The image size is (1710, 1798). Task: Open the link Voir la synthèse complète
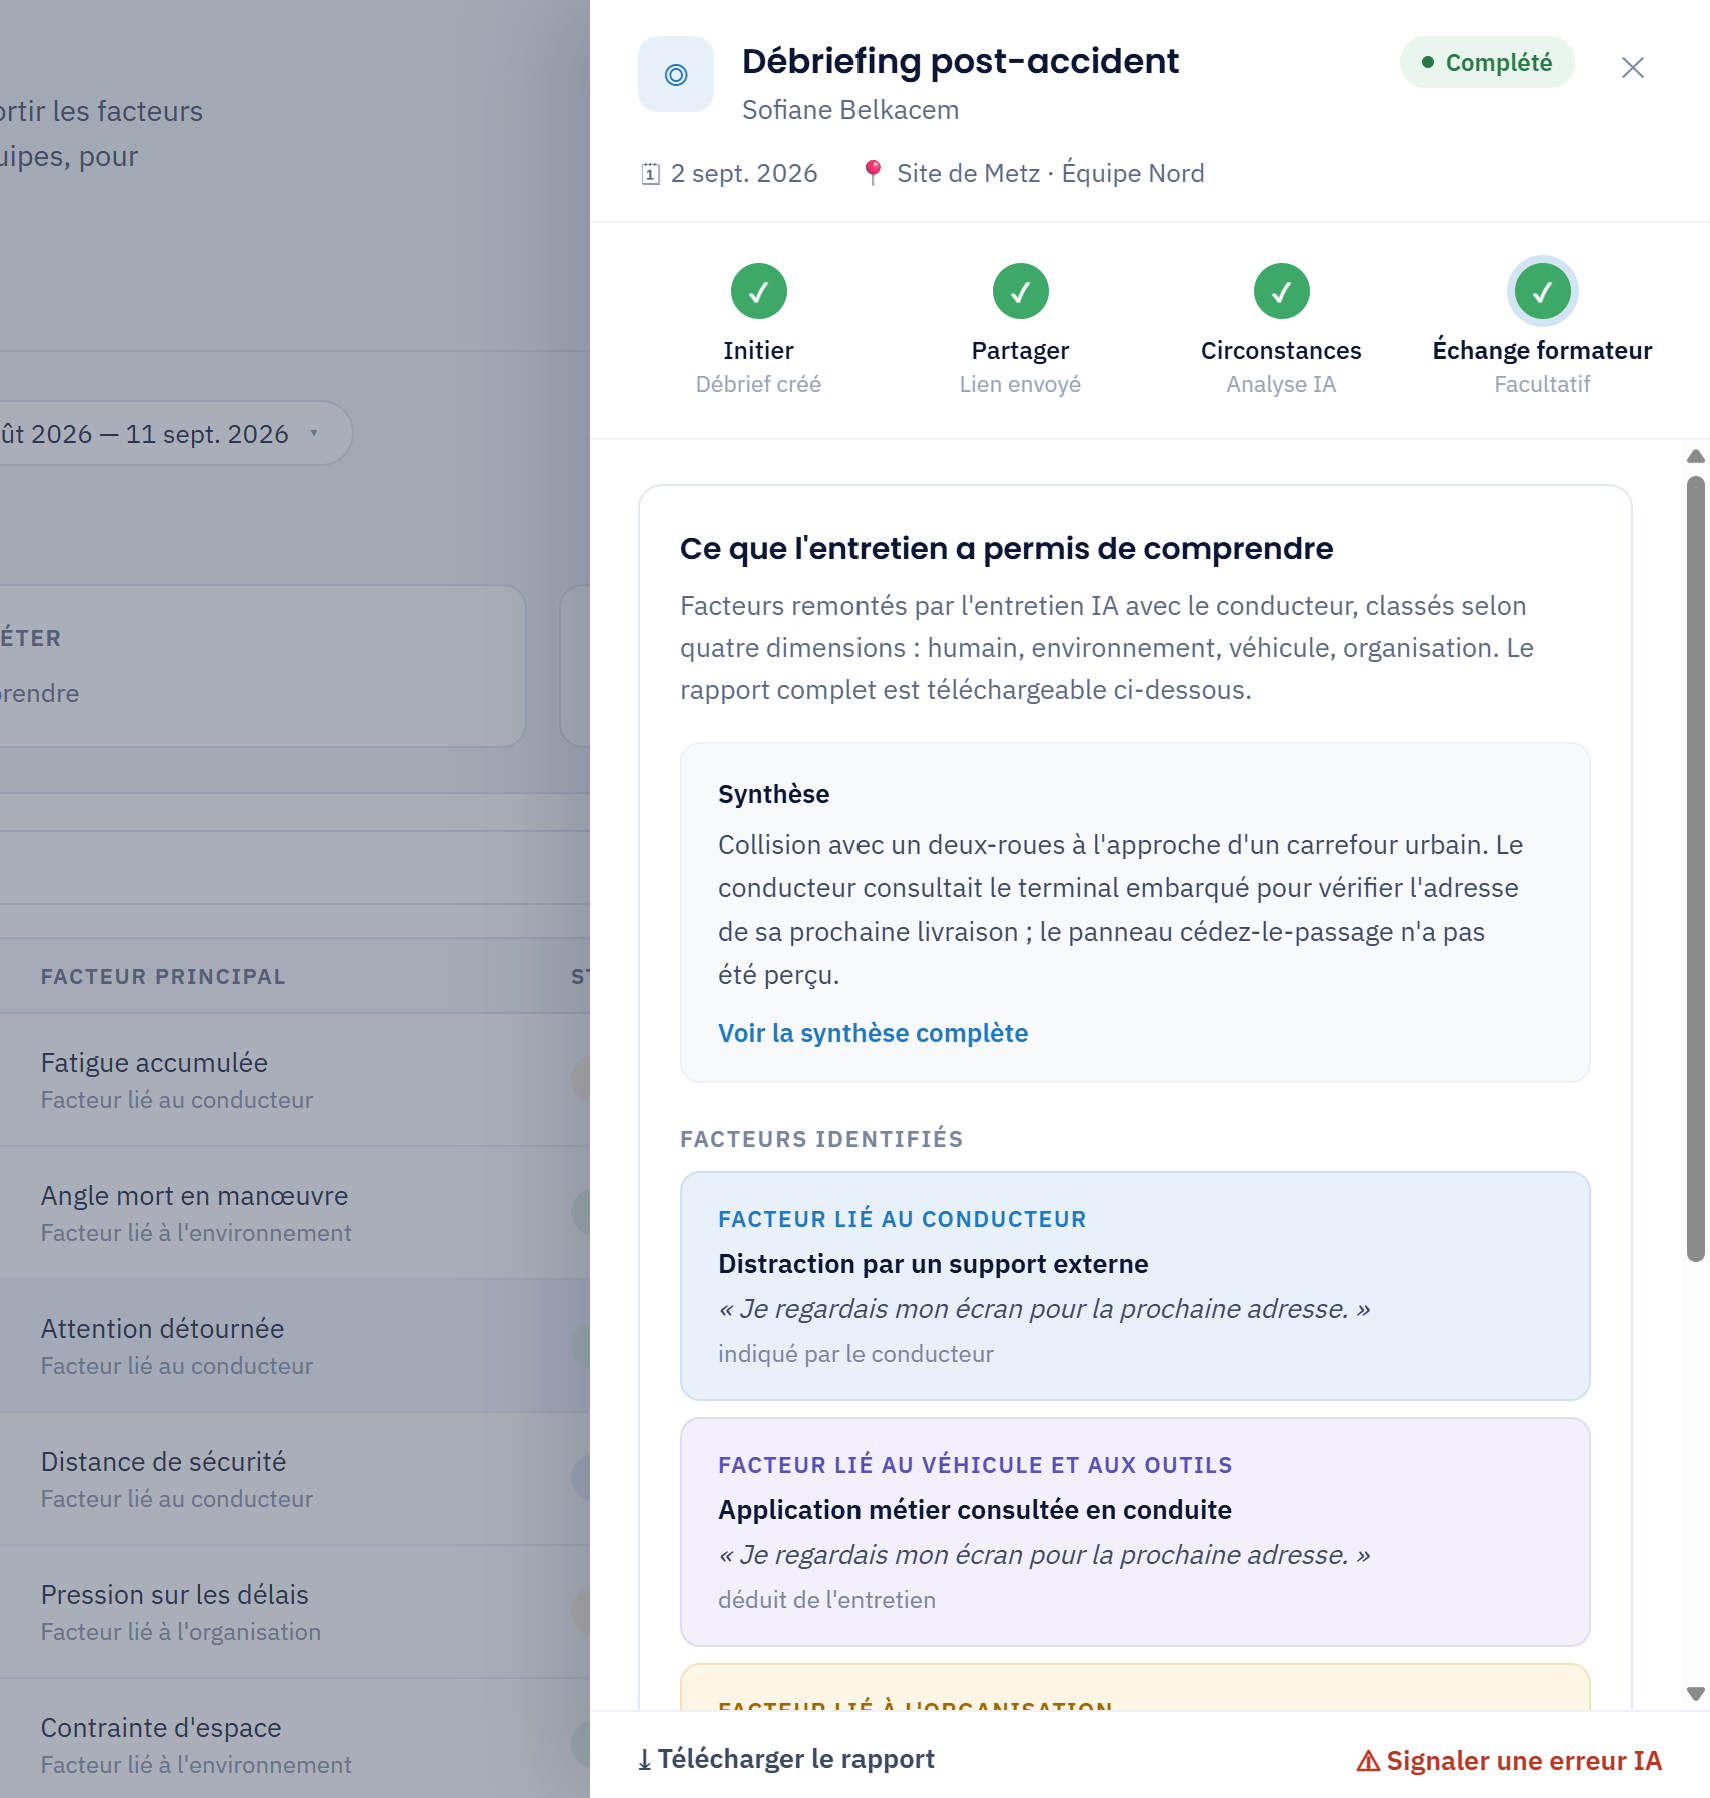(873, 1033)
